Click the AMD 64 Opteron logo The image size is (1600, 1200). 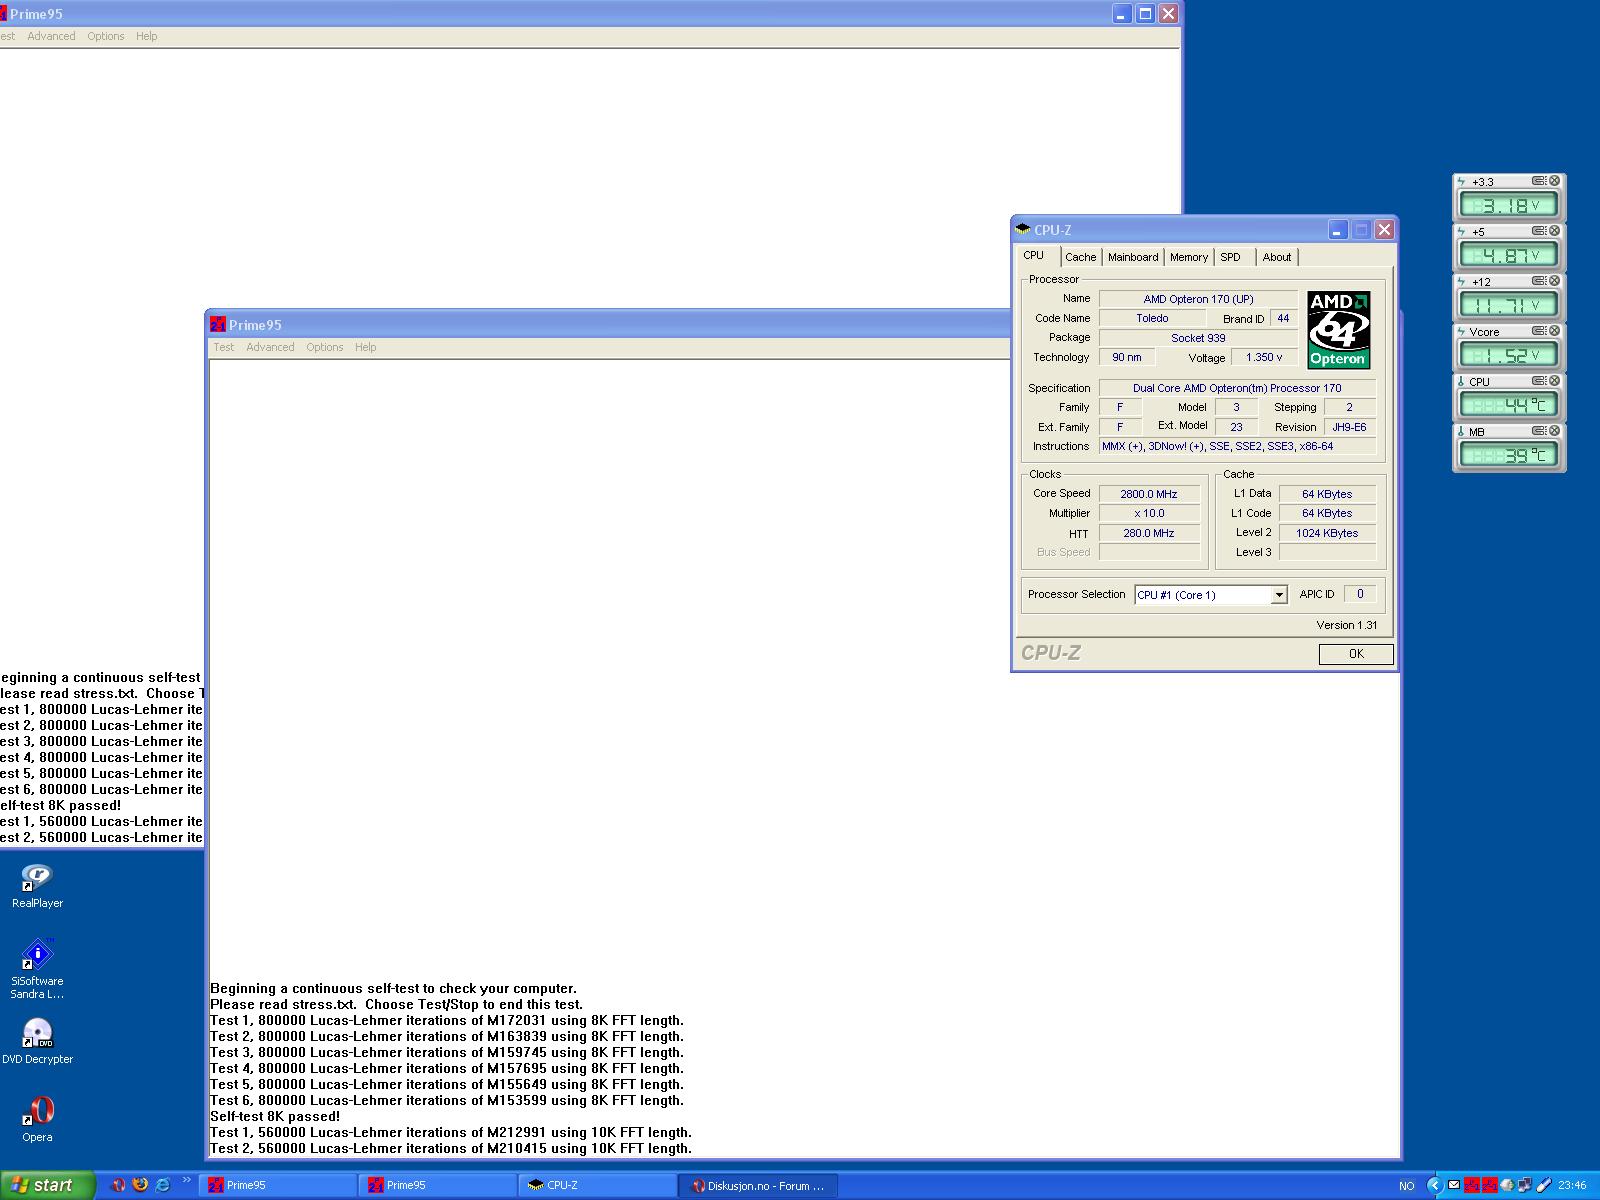[1338, 330]
